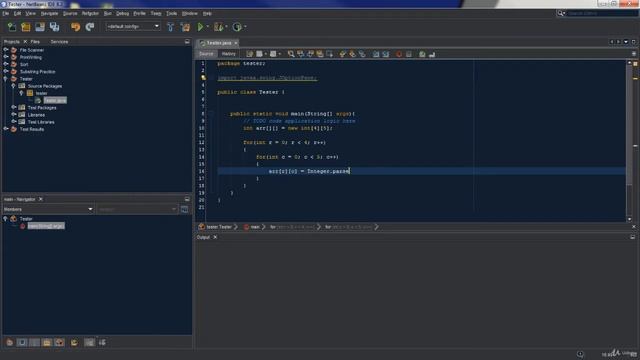The image size is (640, 360).
Task: Click the New File toolbar icon
Action: (12, 27)
